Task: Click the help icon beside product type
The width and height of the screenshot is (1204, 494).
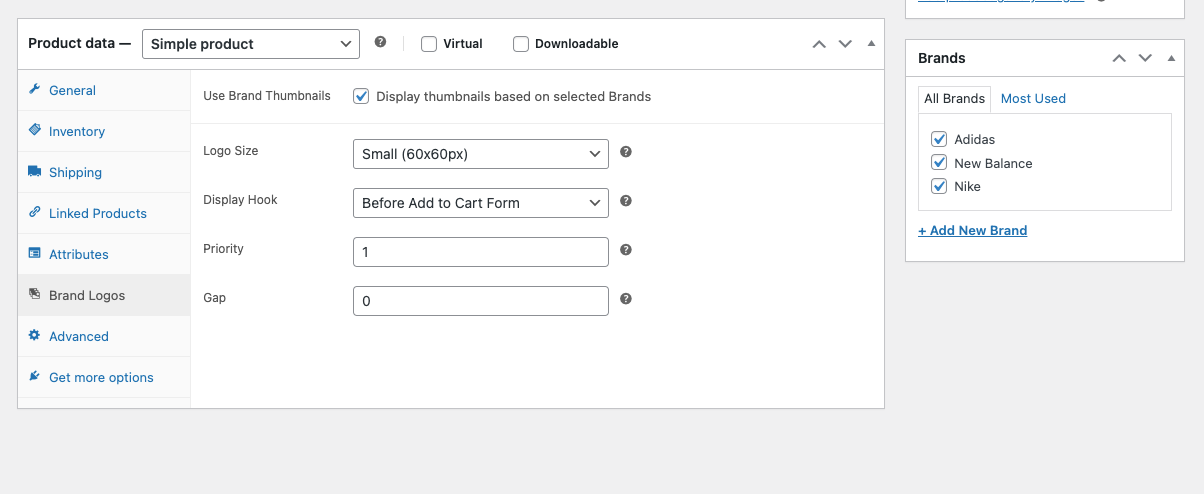Action: point(380,43)
